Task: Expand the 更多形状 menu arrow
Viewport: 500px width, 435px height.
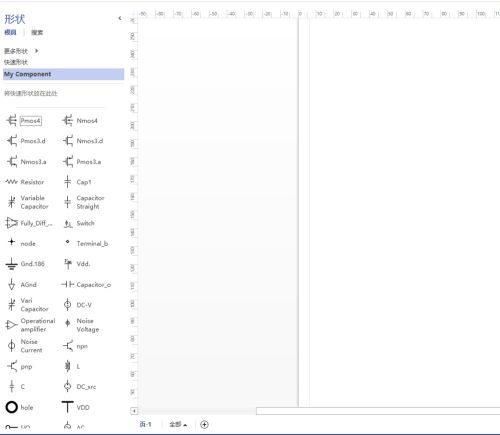Action: pyautogui.click(x=37, y=51)
